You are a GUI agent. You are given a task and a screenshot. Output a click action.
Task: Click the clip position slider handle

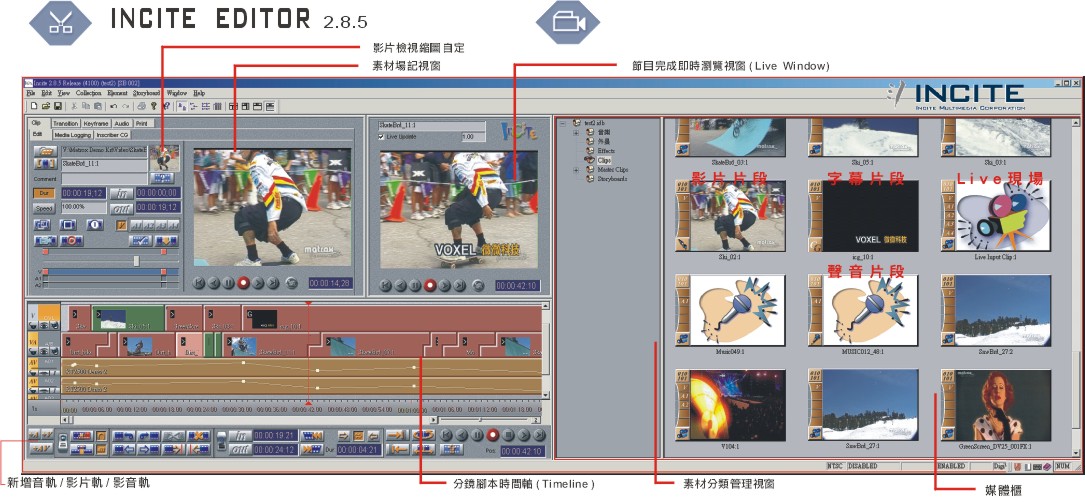tap(136, 261)
